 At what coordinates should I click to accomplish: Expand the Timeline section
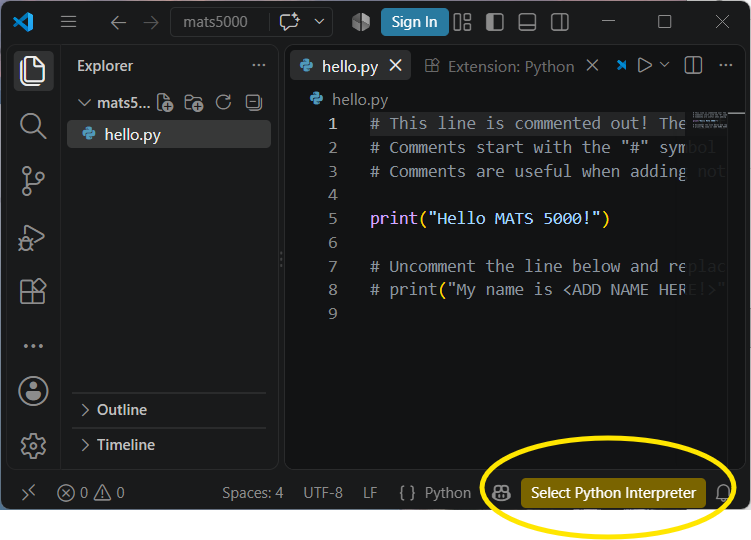coord(169,445)
